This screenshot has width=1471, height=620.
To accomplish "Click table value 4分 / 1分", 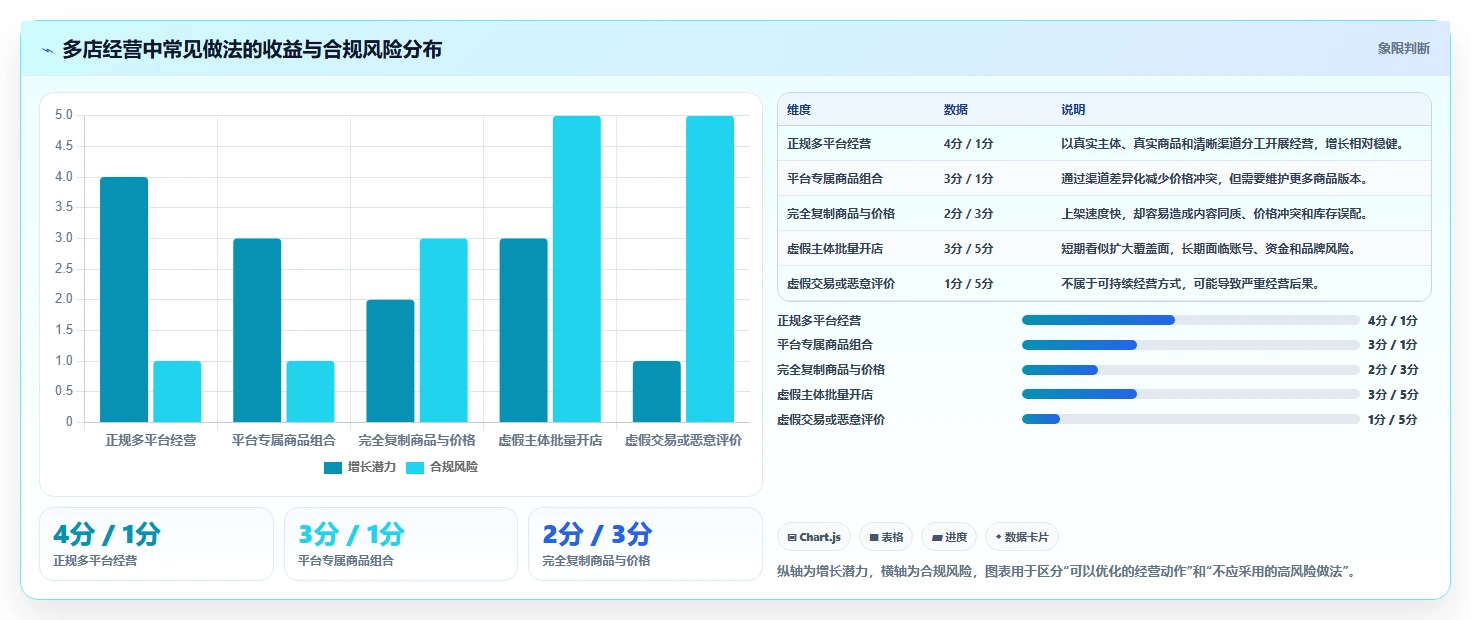I will click(x=968, y=144).
